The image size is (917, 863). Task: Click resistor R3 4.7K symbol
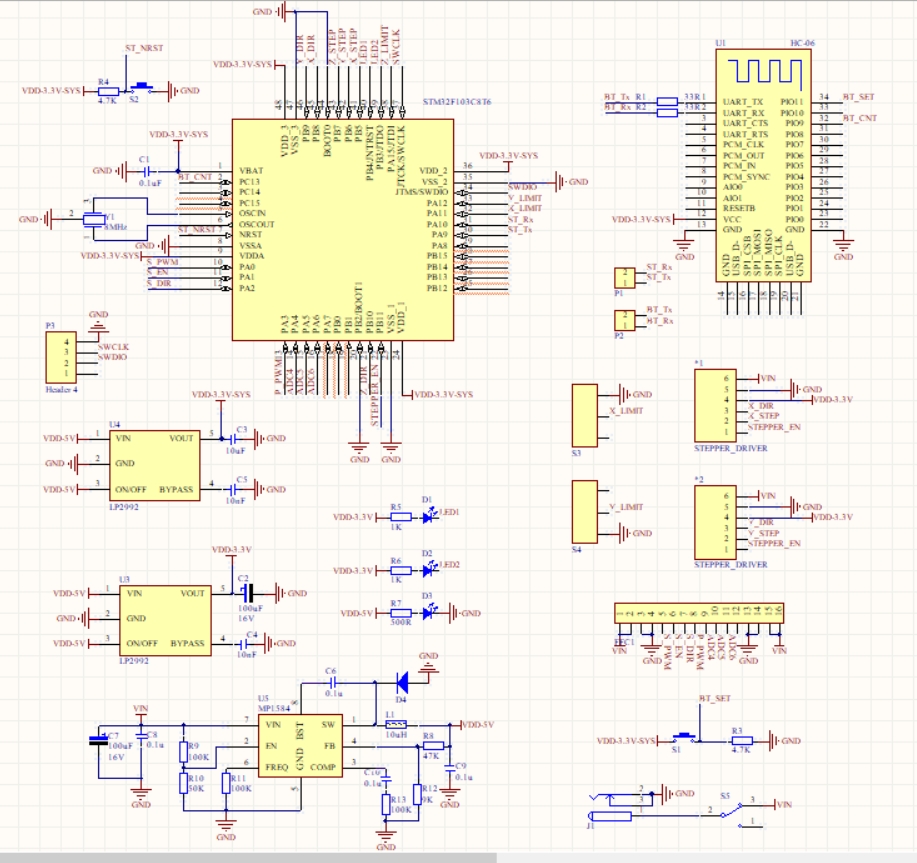[x=742, y=741]
